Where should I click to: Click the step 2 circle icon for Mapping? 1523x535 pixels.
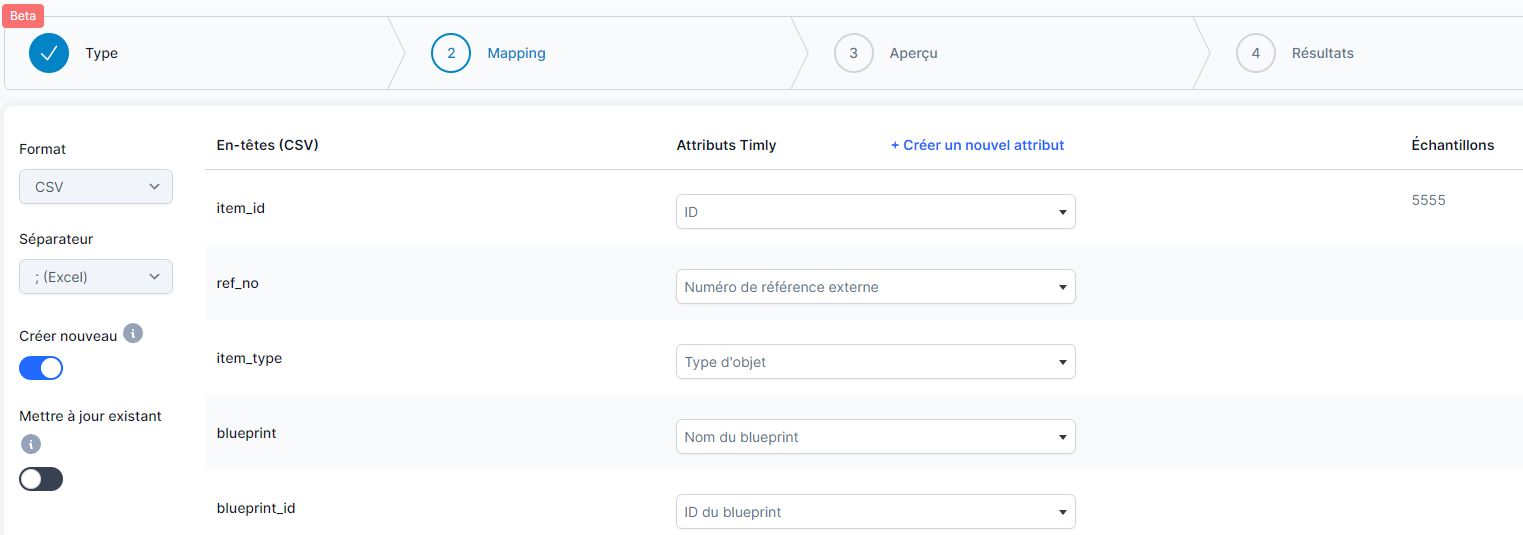click(451, 54)
